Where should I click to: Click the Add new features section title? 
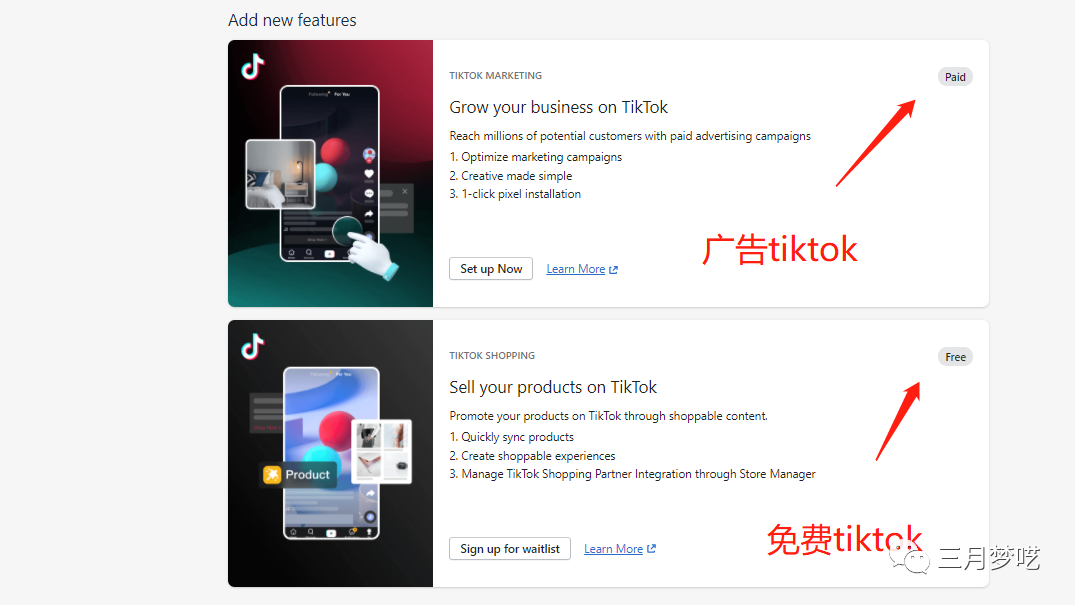(x=292, y=20)
